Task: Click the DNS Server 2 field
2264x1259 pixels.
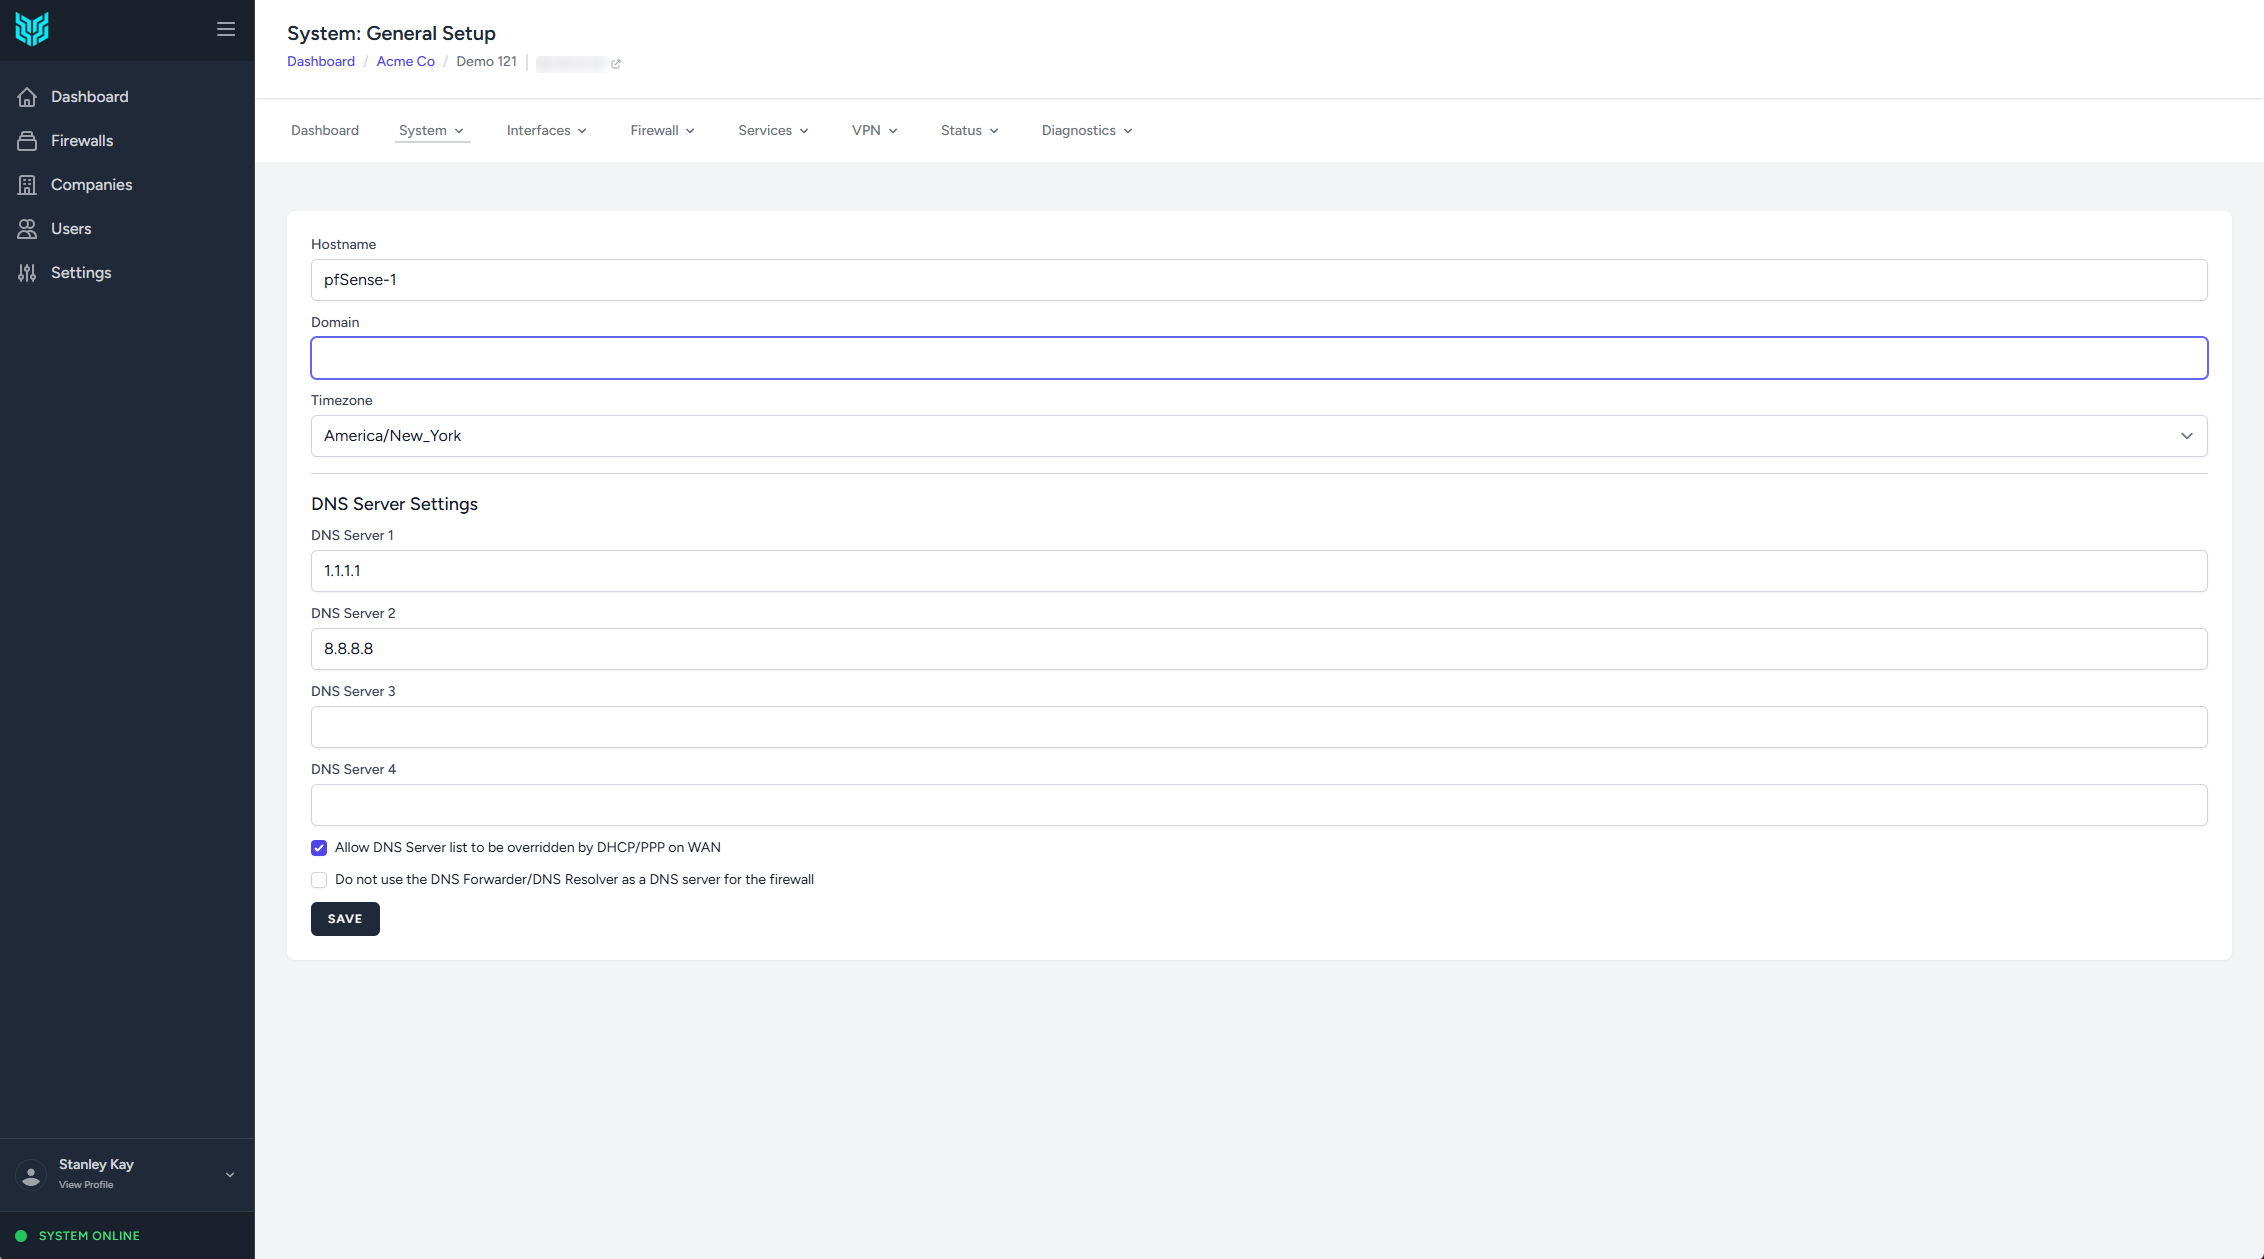Action: pos(1259,649)
